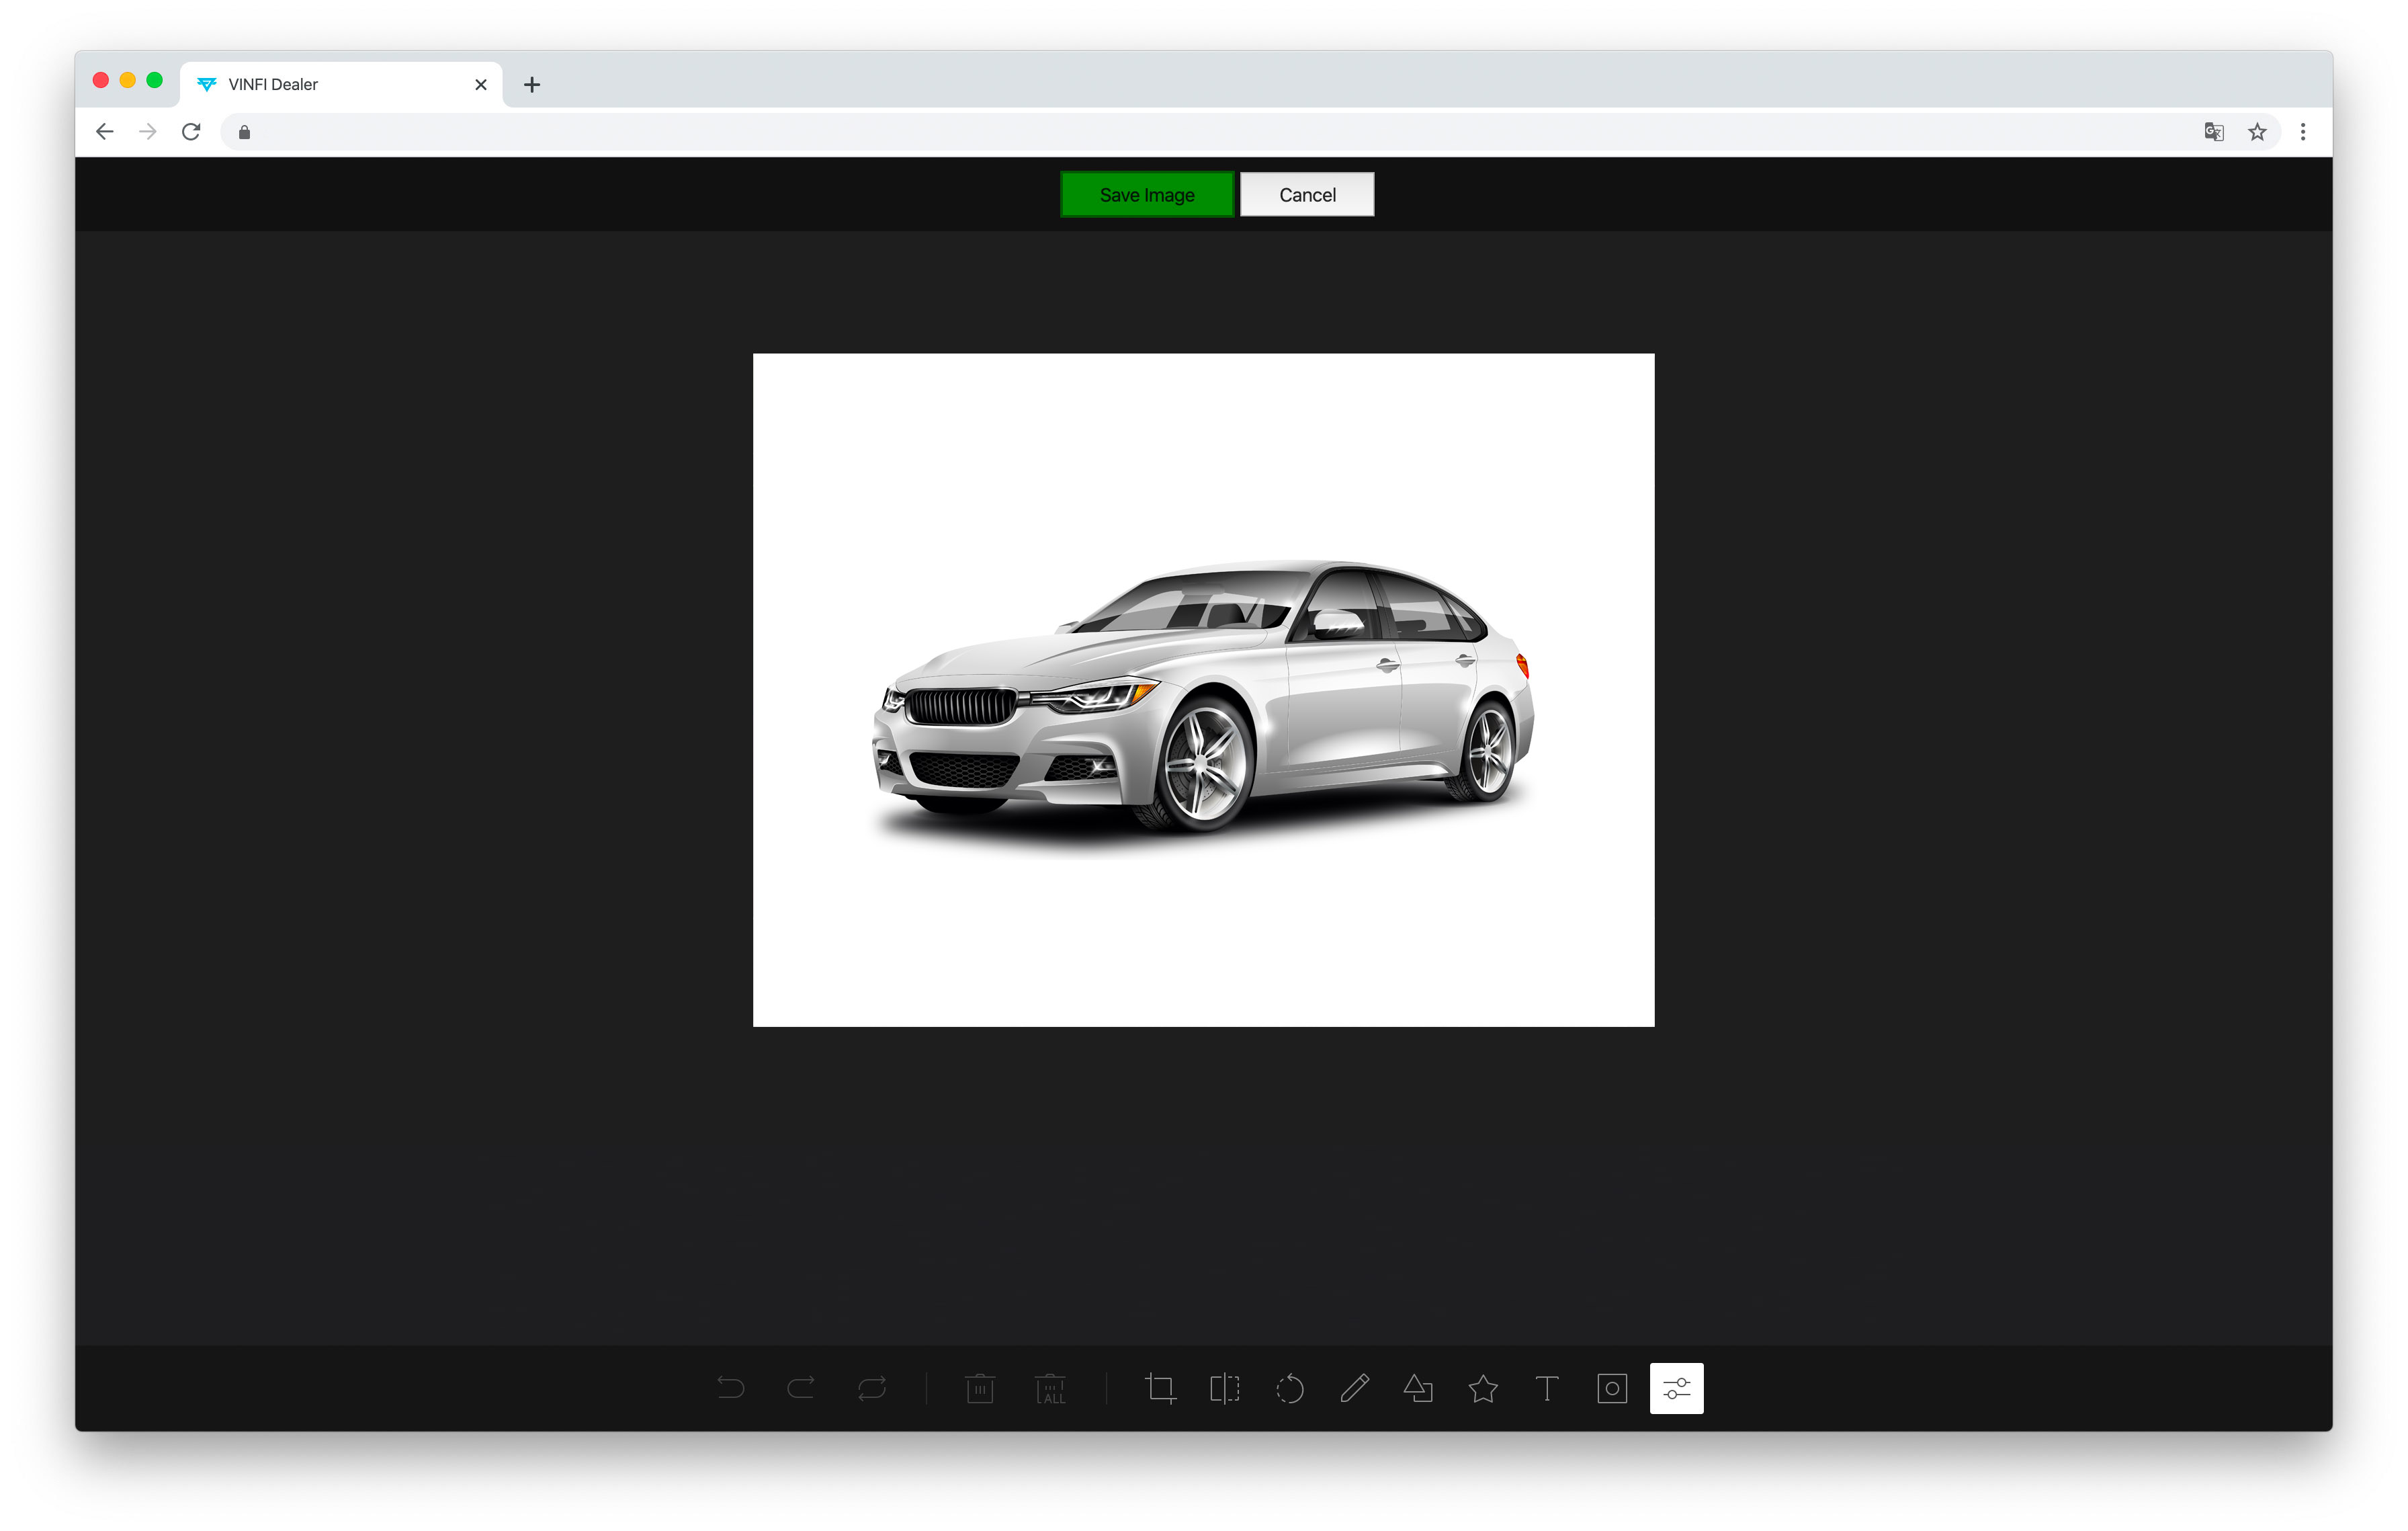The image size is (2408, 1531).
Task: Open the Rotate tool
Action: (1290, 1388)
